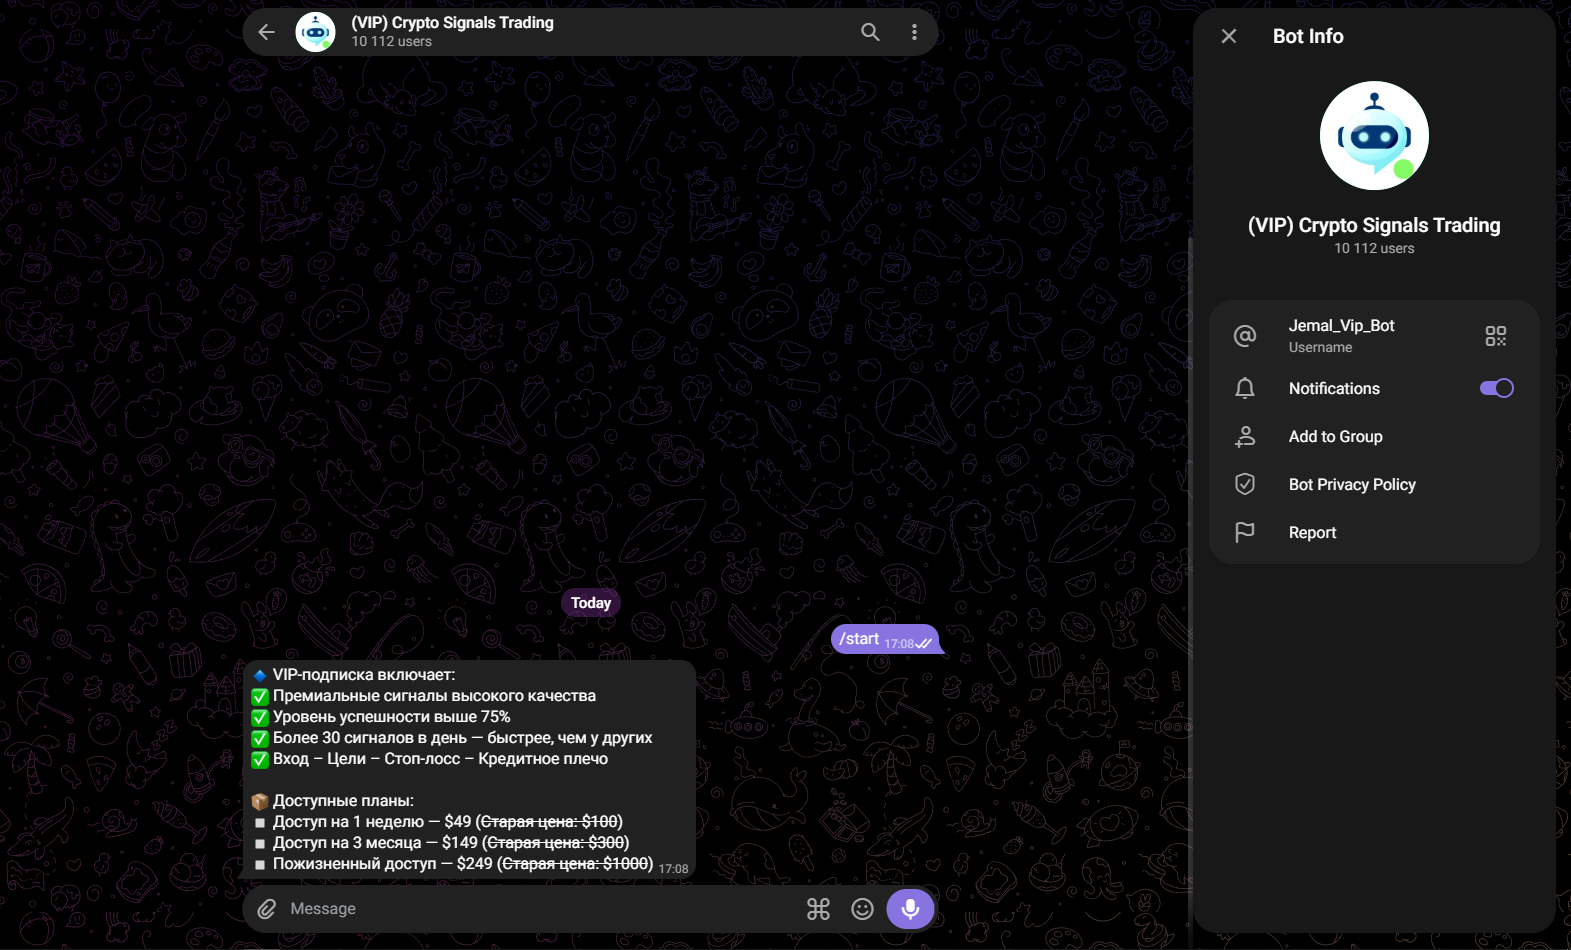Open the emoji picker
This screenshot has width=1571, height=950.
(x=862, y=909)
